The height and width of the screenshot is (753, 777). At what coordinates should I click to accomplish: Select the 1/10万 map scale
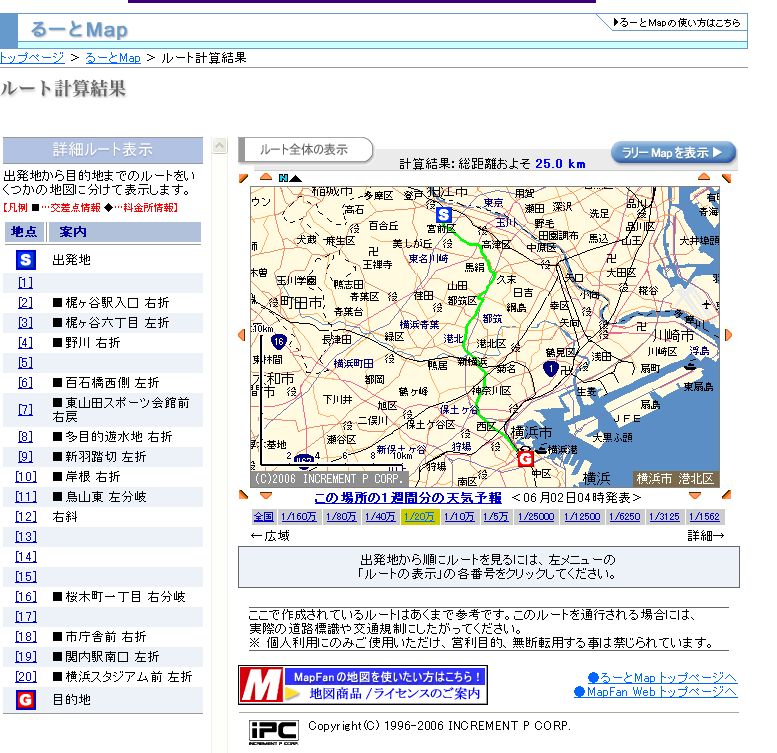pos(459,517)
